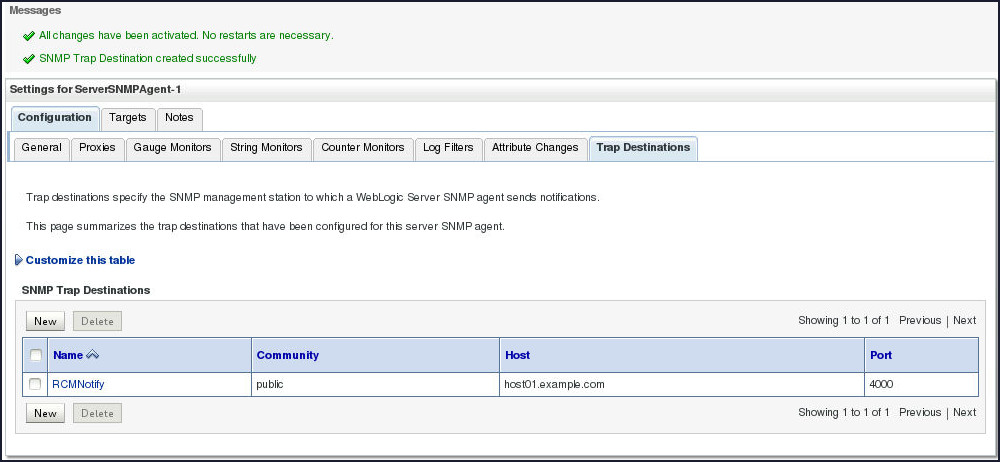1000x462 pixels.
Task: Click the sort arrow icon beside Name
Action: coord(93,355)
